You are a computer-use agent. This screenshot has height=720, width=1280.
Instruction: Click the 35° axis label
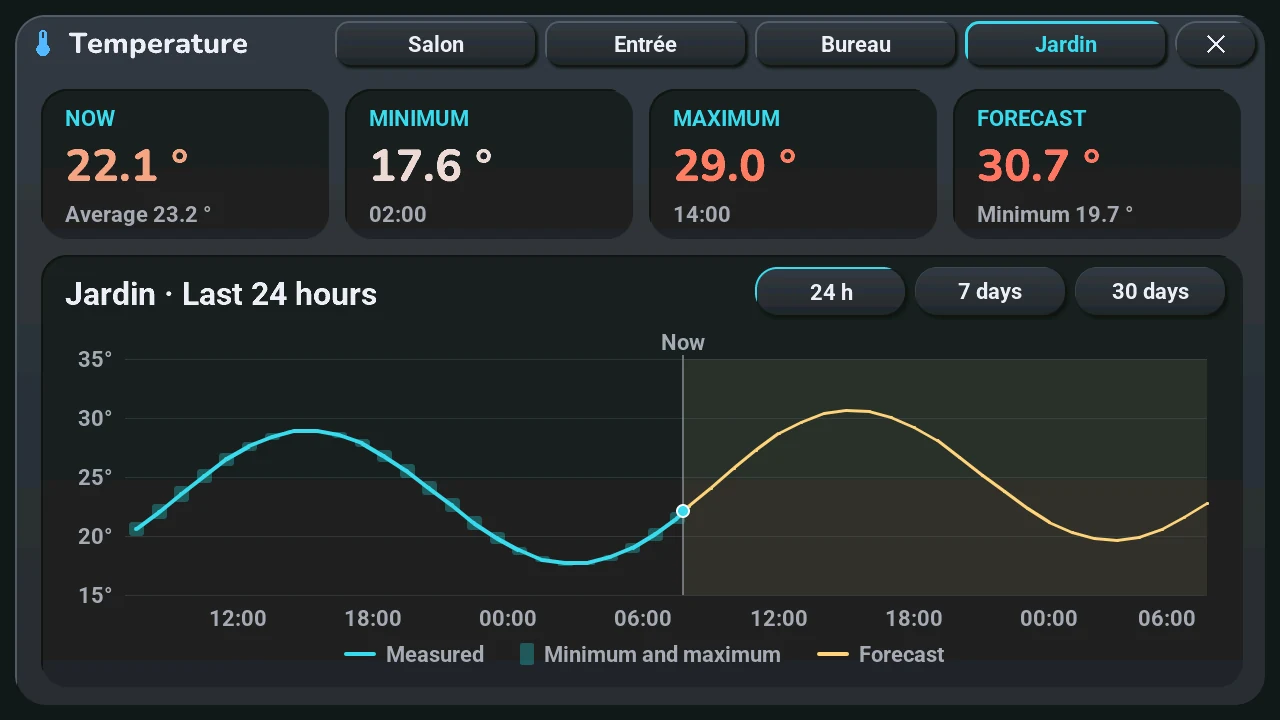click(x=95, y=360)
